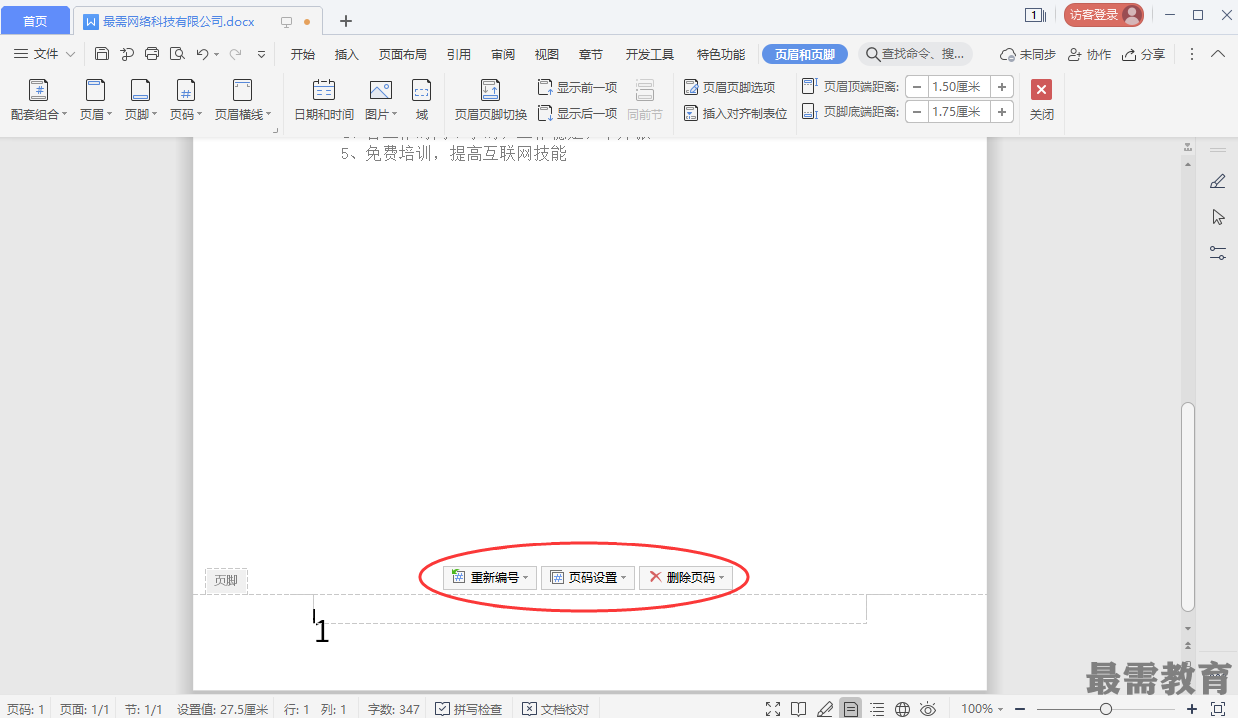Click the Print icon in quick access toolbar

tap(152, 54)
